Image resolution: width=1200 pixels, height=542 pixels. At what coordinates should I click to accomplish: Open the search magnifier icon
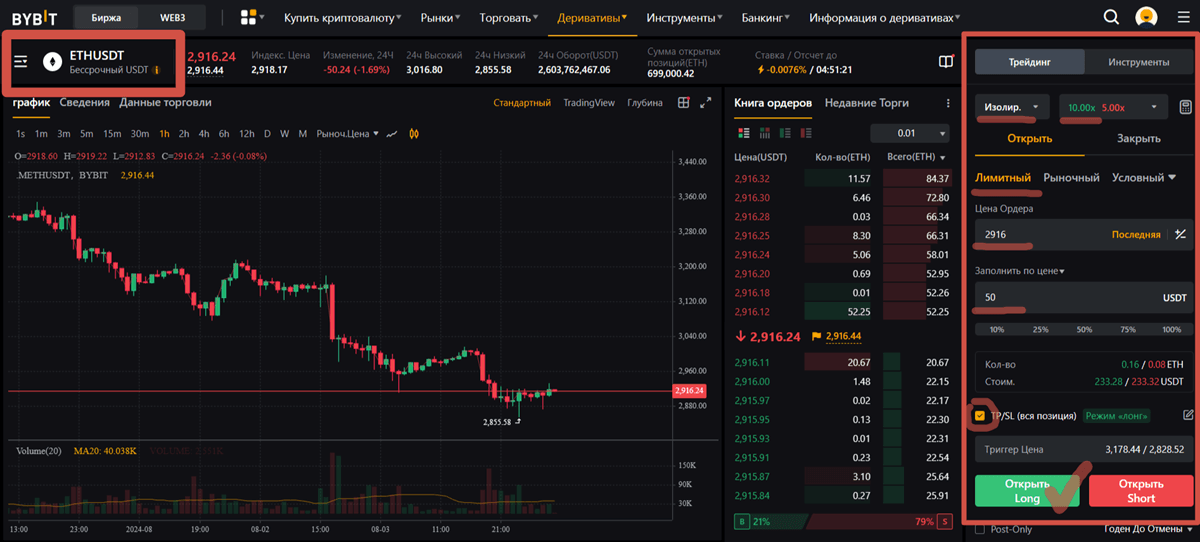(1111, 17)
